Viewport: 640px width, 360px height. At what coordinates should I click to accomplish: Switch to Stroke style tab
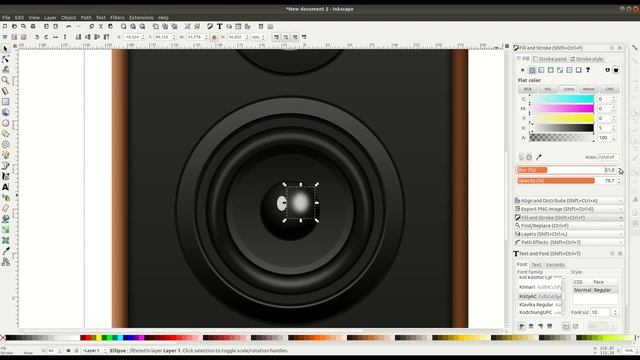point(587,59)
